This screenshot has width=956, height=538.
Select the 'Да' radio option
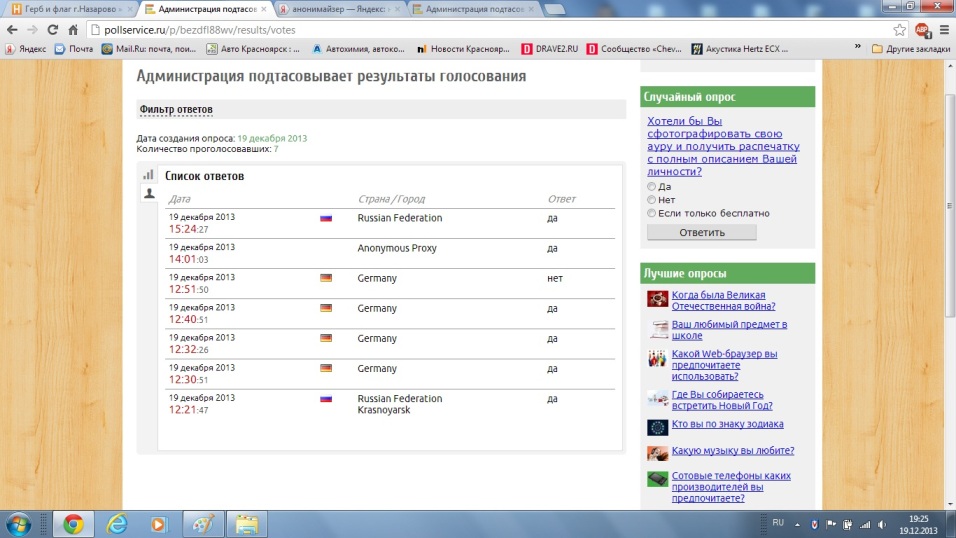651,187
